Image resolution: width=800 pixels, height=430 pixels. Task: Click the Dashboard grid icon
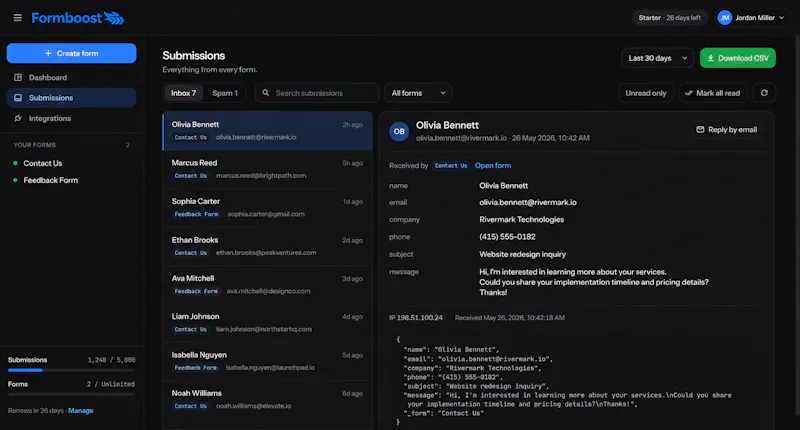pos(18,78)
